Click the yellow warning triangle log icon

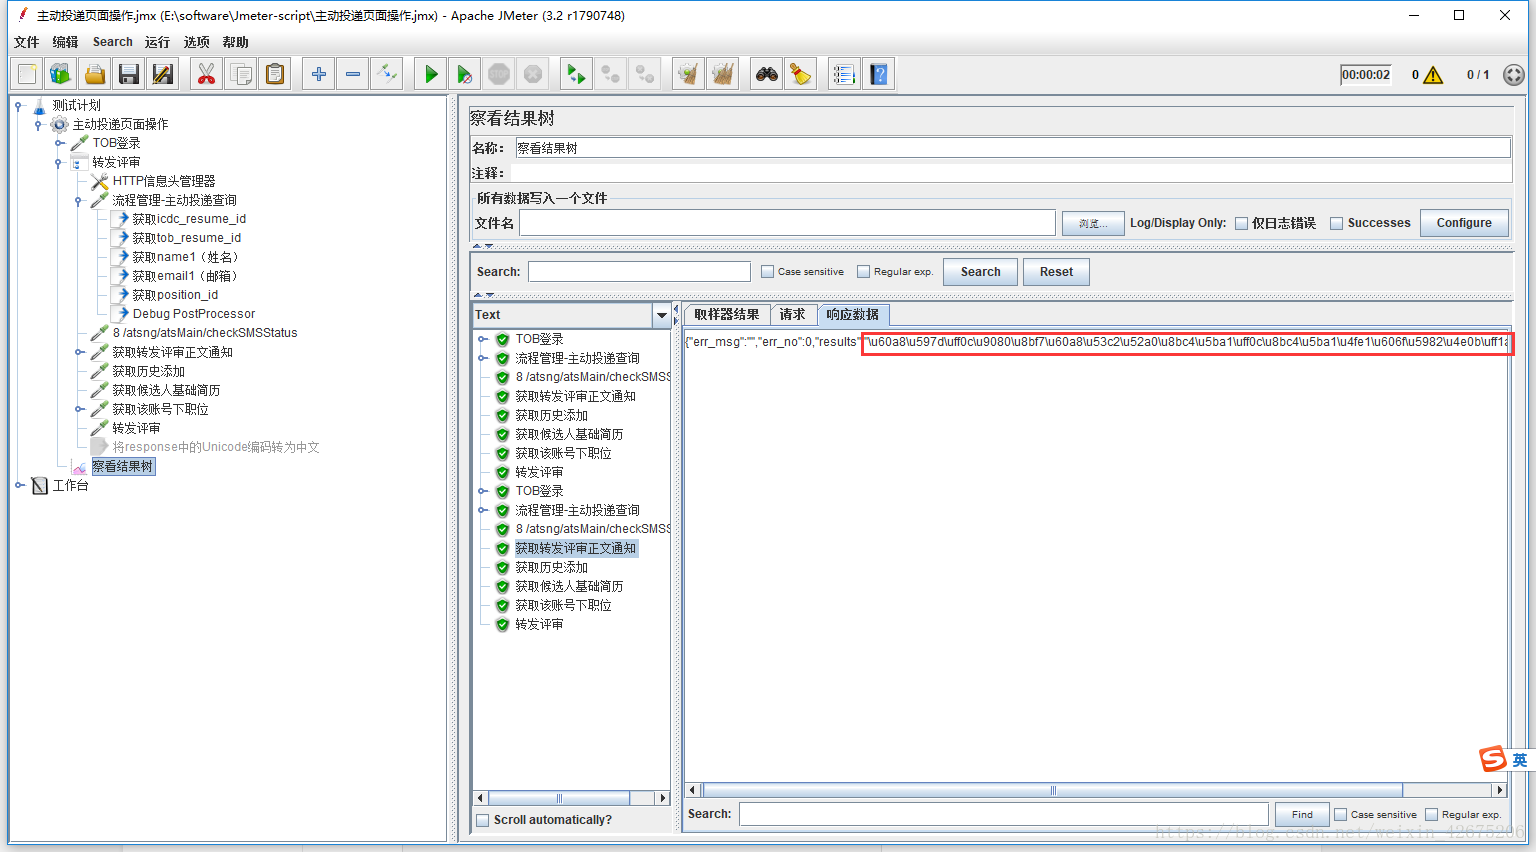(x=1433, y=75)
